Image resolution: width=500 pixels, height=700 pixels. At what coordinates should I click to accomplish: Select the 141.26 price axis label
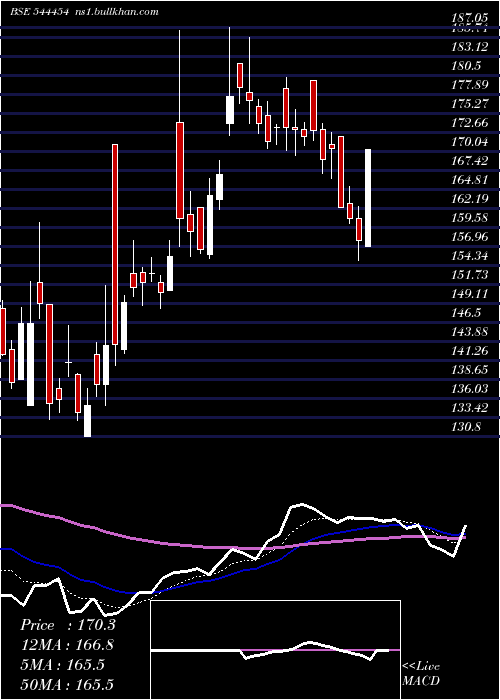coord(469,350)
